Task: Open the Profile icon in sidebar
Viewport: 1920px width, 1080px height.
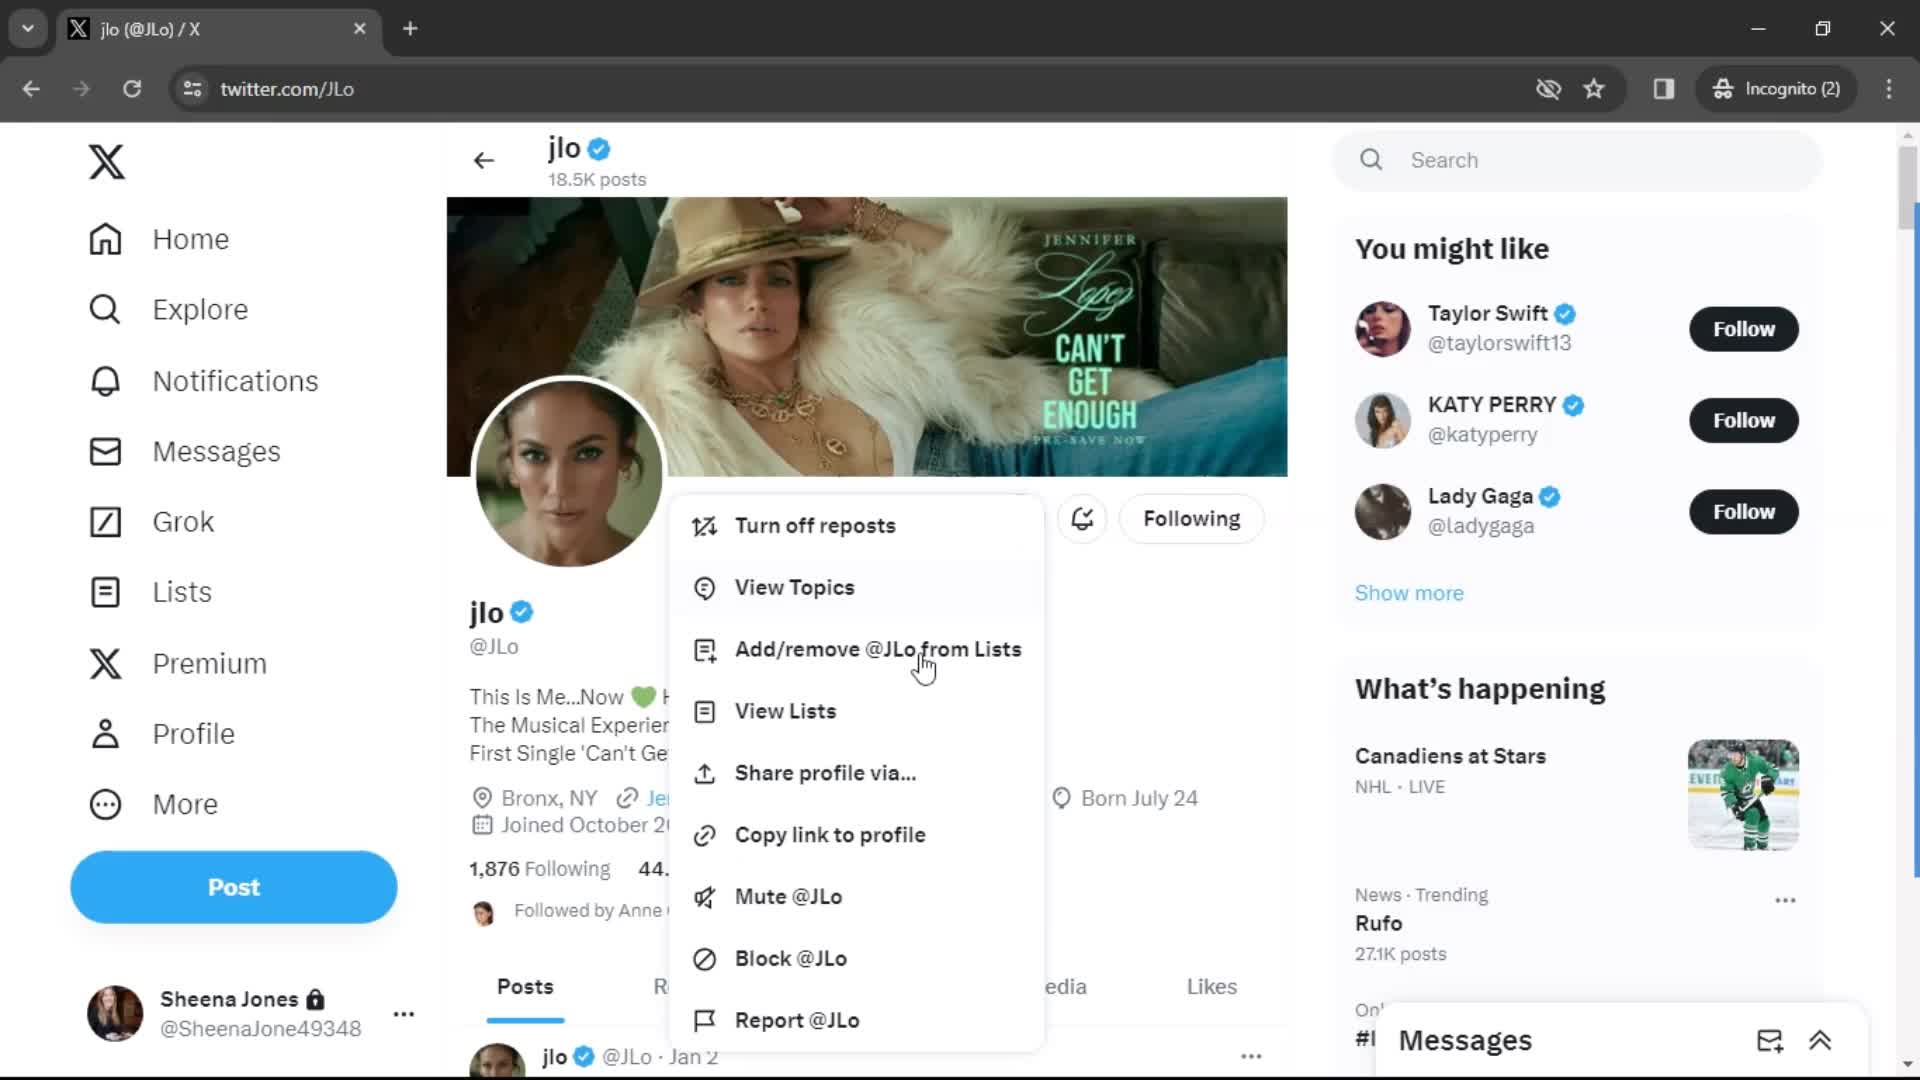Action: click(x=105, y=733)
